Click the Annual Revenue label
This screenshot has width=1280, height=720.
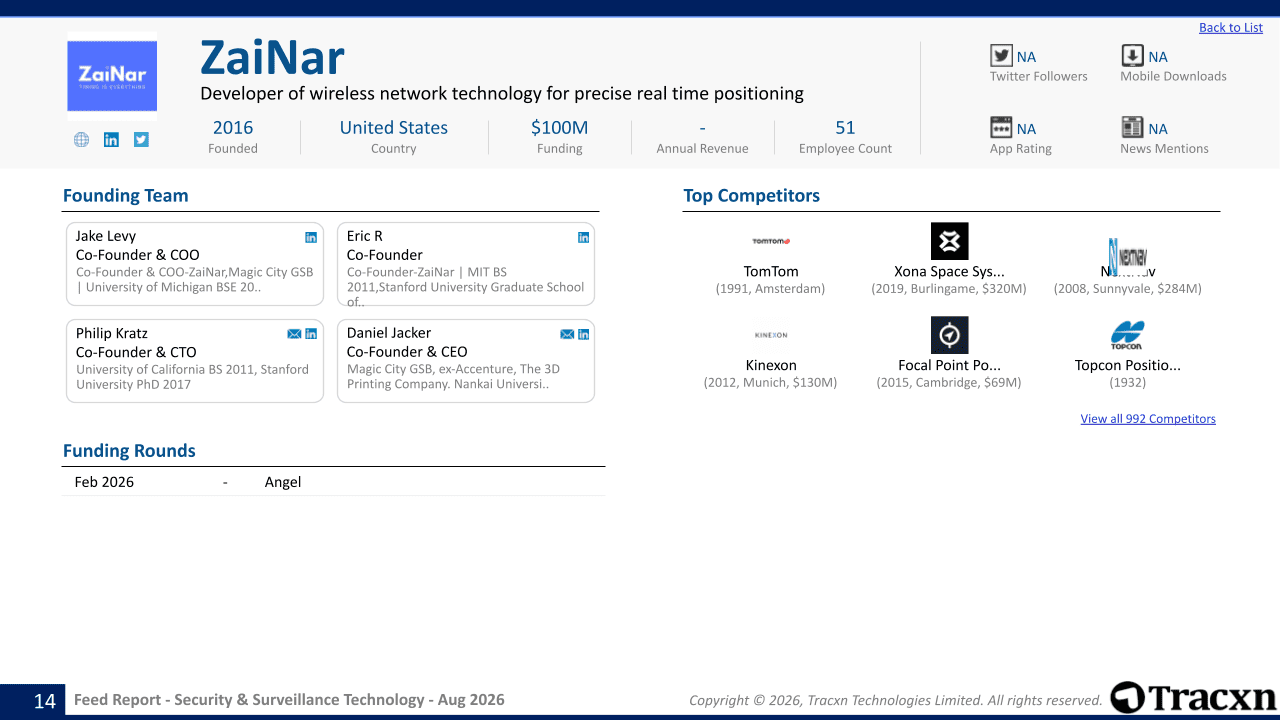703,149
